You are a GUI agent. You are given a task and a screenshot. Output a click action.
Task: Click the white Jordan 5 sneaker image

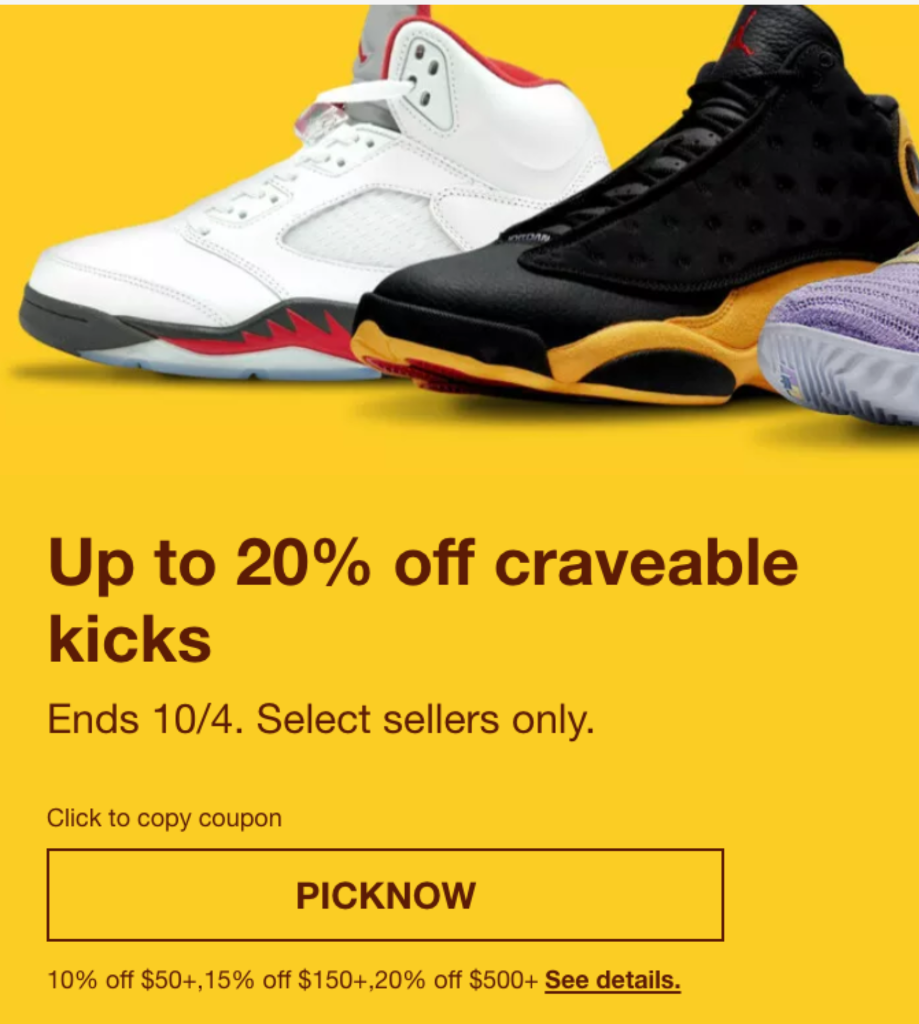pos(314,196)
